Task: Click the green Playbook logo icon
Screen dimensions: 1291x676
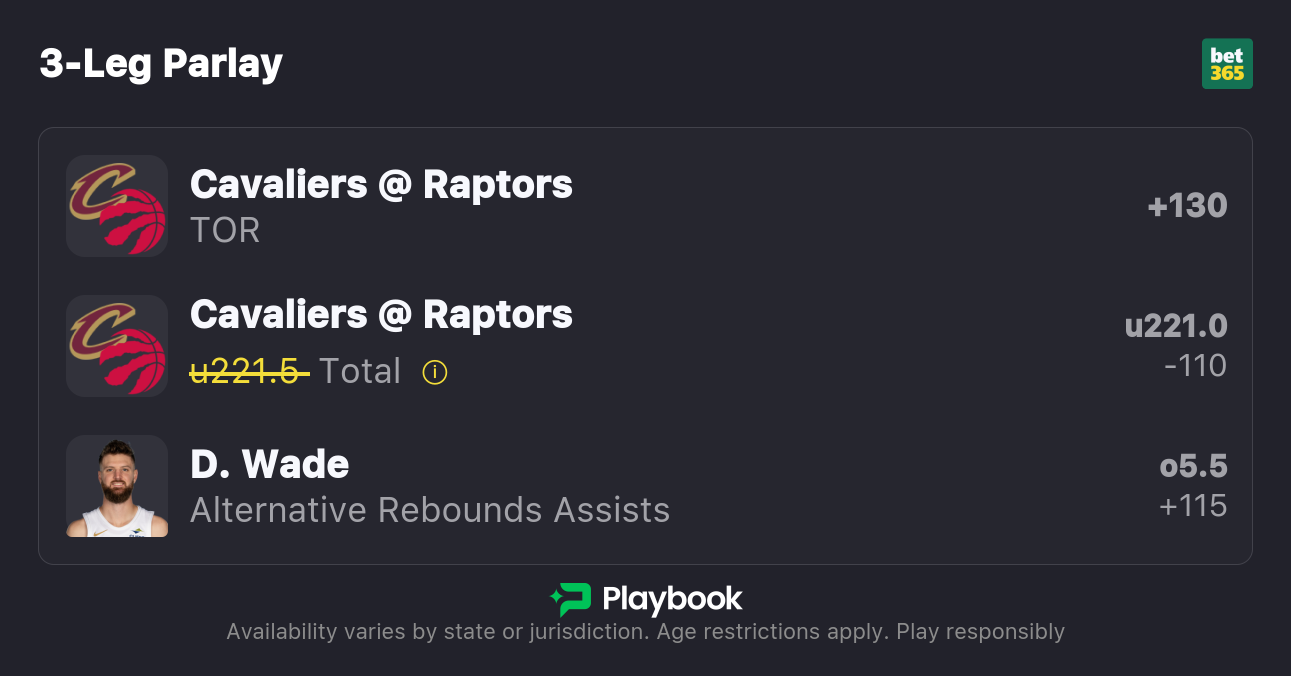Action: (x=571, y=599)
